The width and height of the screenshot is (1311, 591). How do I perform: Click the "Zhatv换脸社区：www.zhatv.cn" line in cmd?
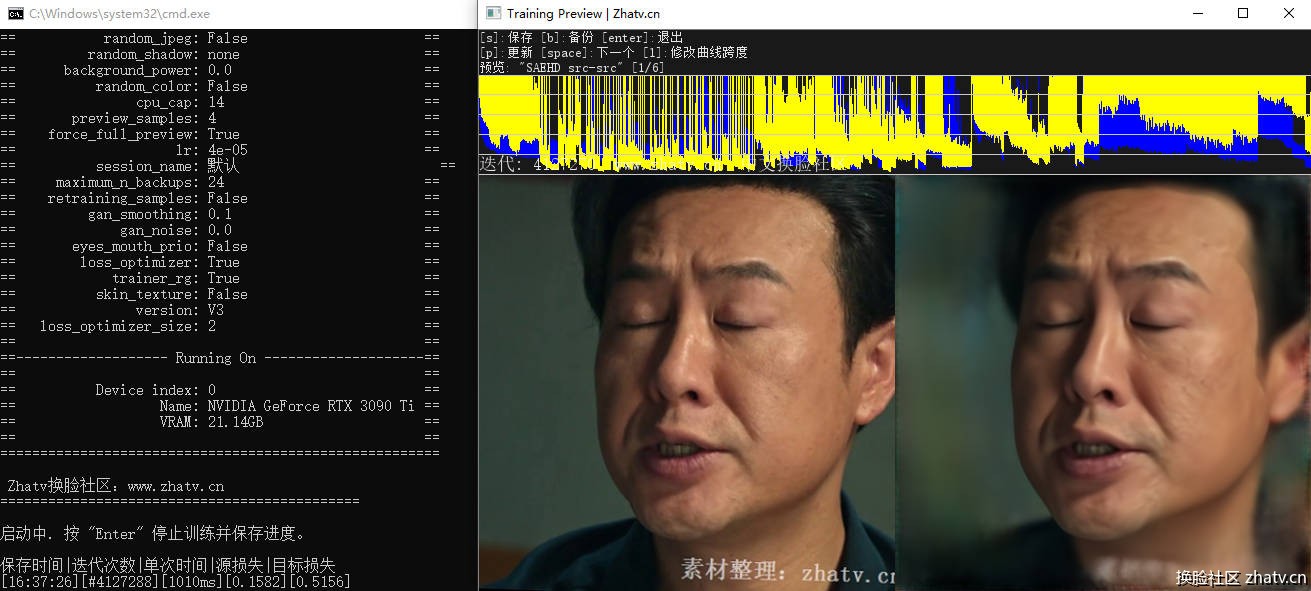click(x=115, y=486)
